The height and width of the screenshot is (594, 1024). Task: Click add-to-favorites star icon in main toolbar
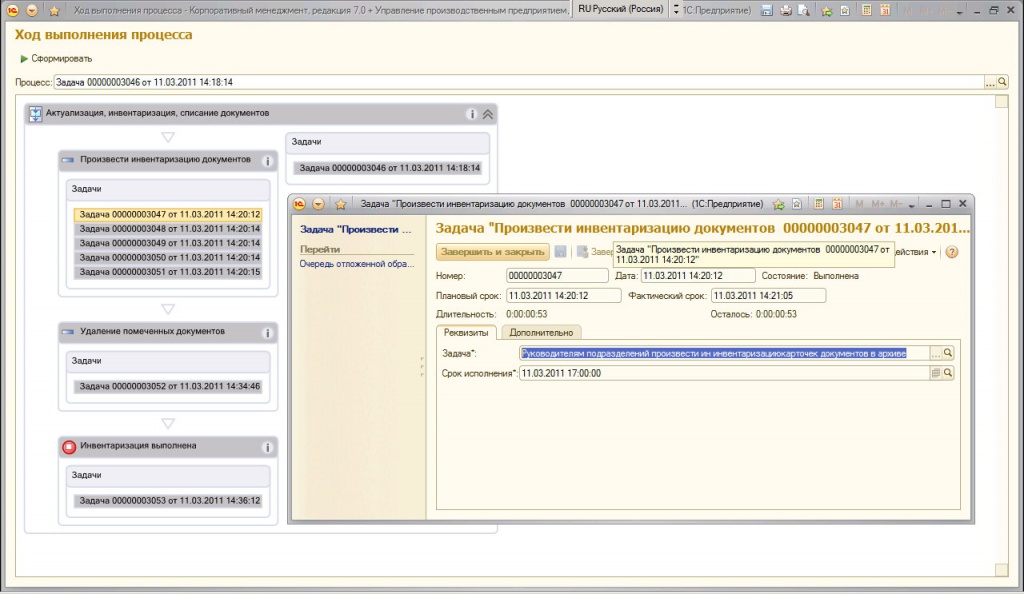827,10
